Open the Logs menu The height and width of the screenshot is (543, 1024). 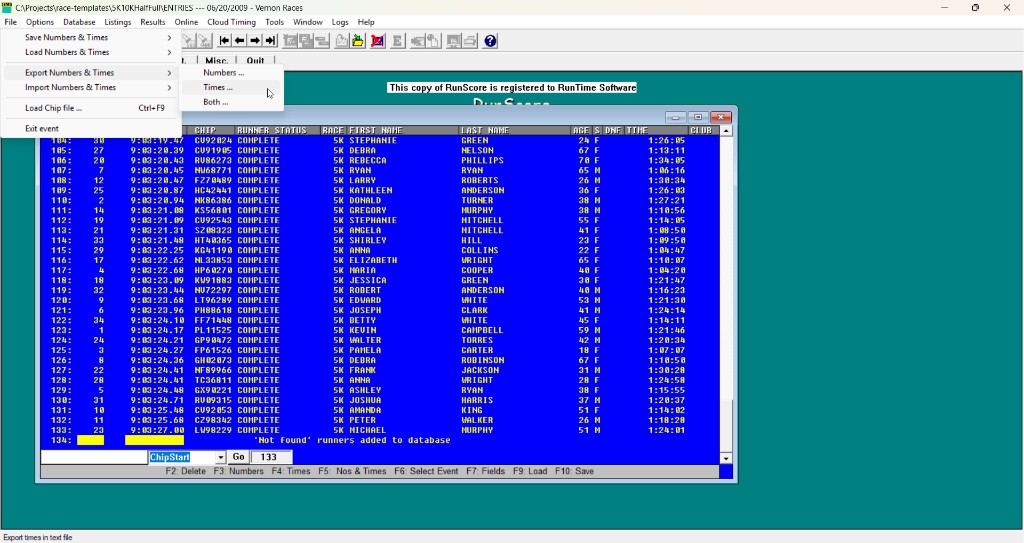340,22
